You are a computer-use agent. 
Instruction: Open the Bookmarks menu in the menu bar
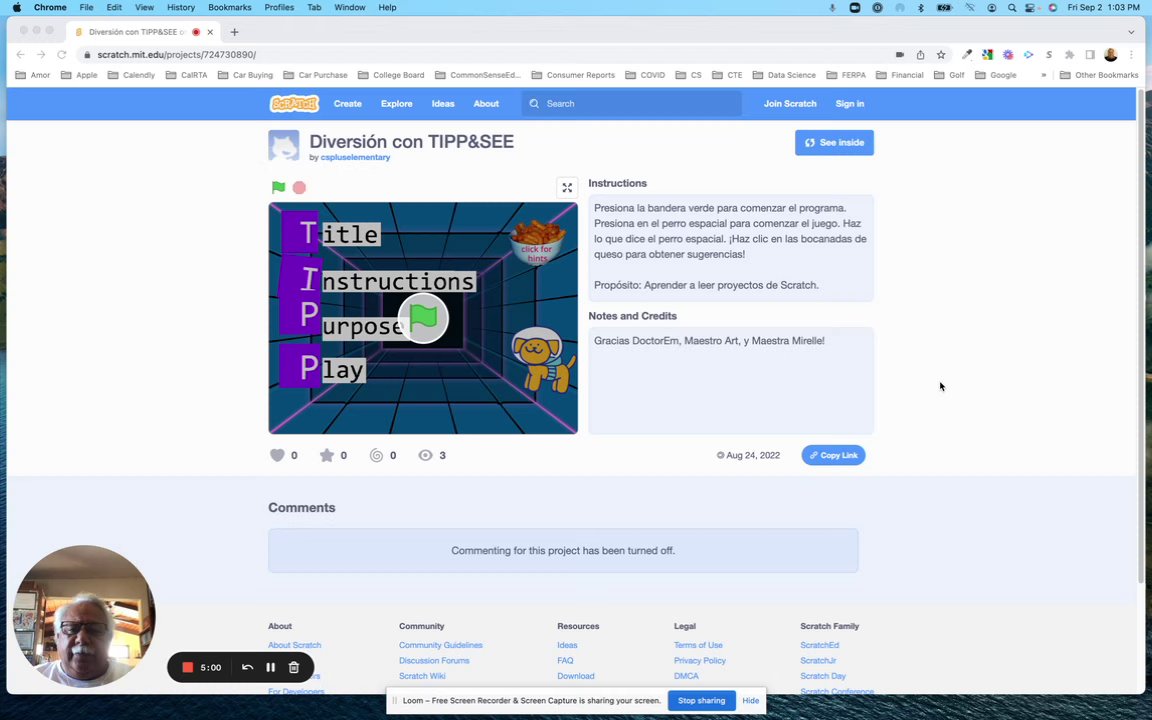pyautogui.click(x=229, y=7)
